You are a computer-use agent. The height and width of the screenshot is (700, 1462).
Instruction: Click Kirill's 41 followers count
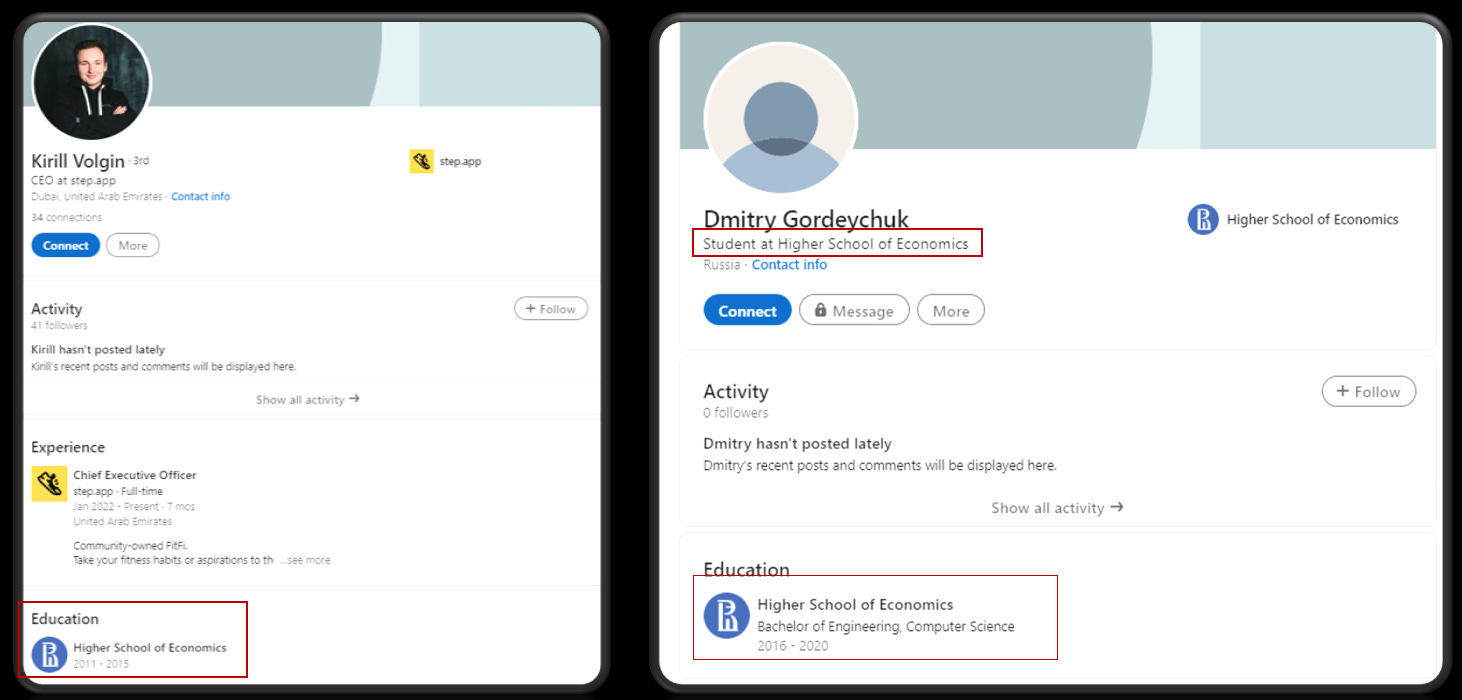pos(59,325)
